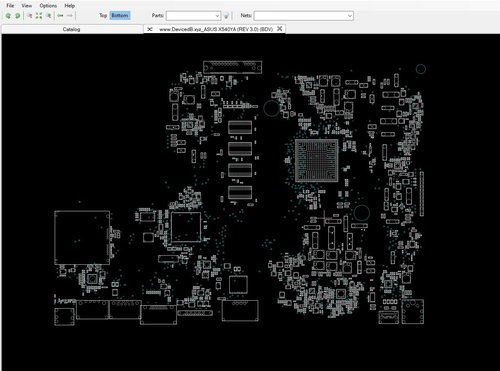The width and height of the screenshot is (500, 371).
Task: Open the Nets dropdown arrow
Action: [x=350, y=16]
